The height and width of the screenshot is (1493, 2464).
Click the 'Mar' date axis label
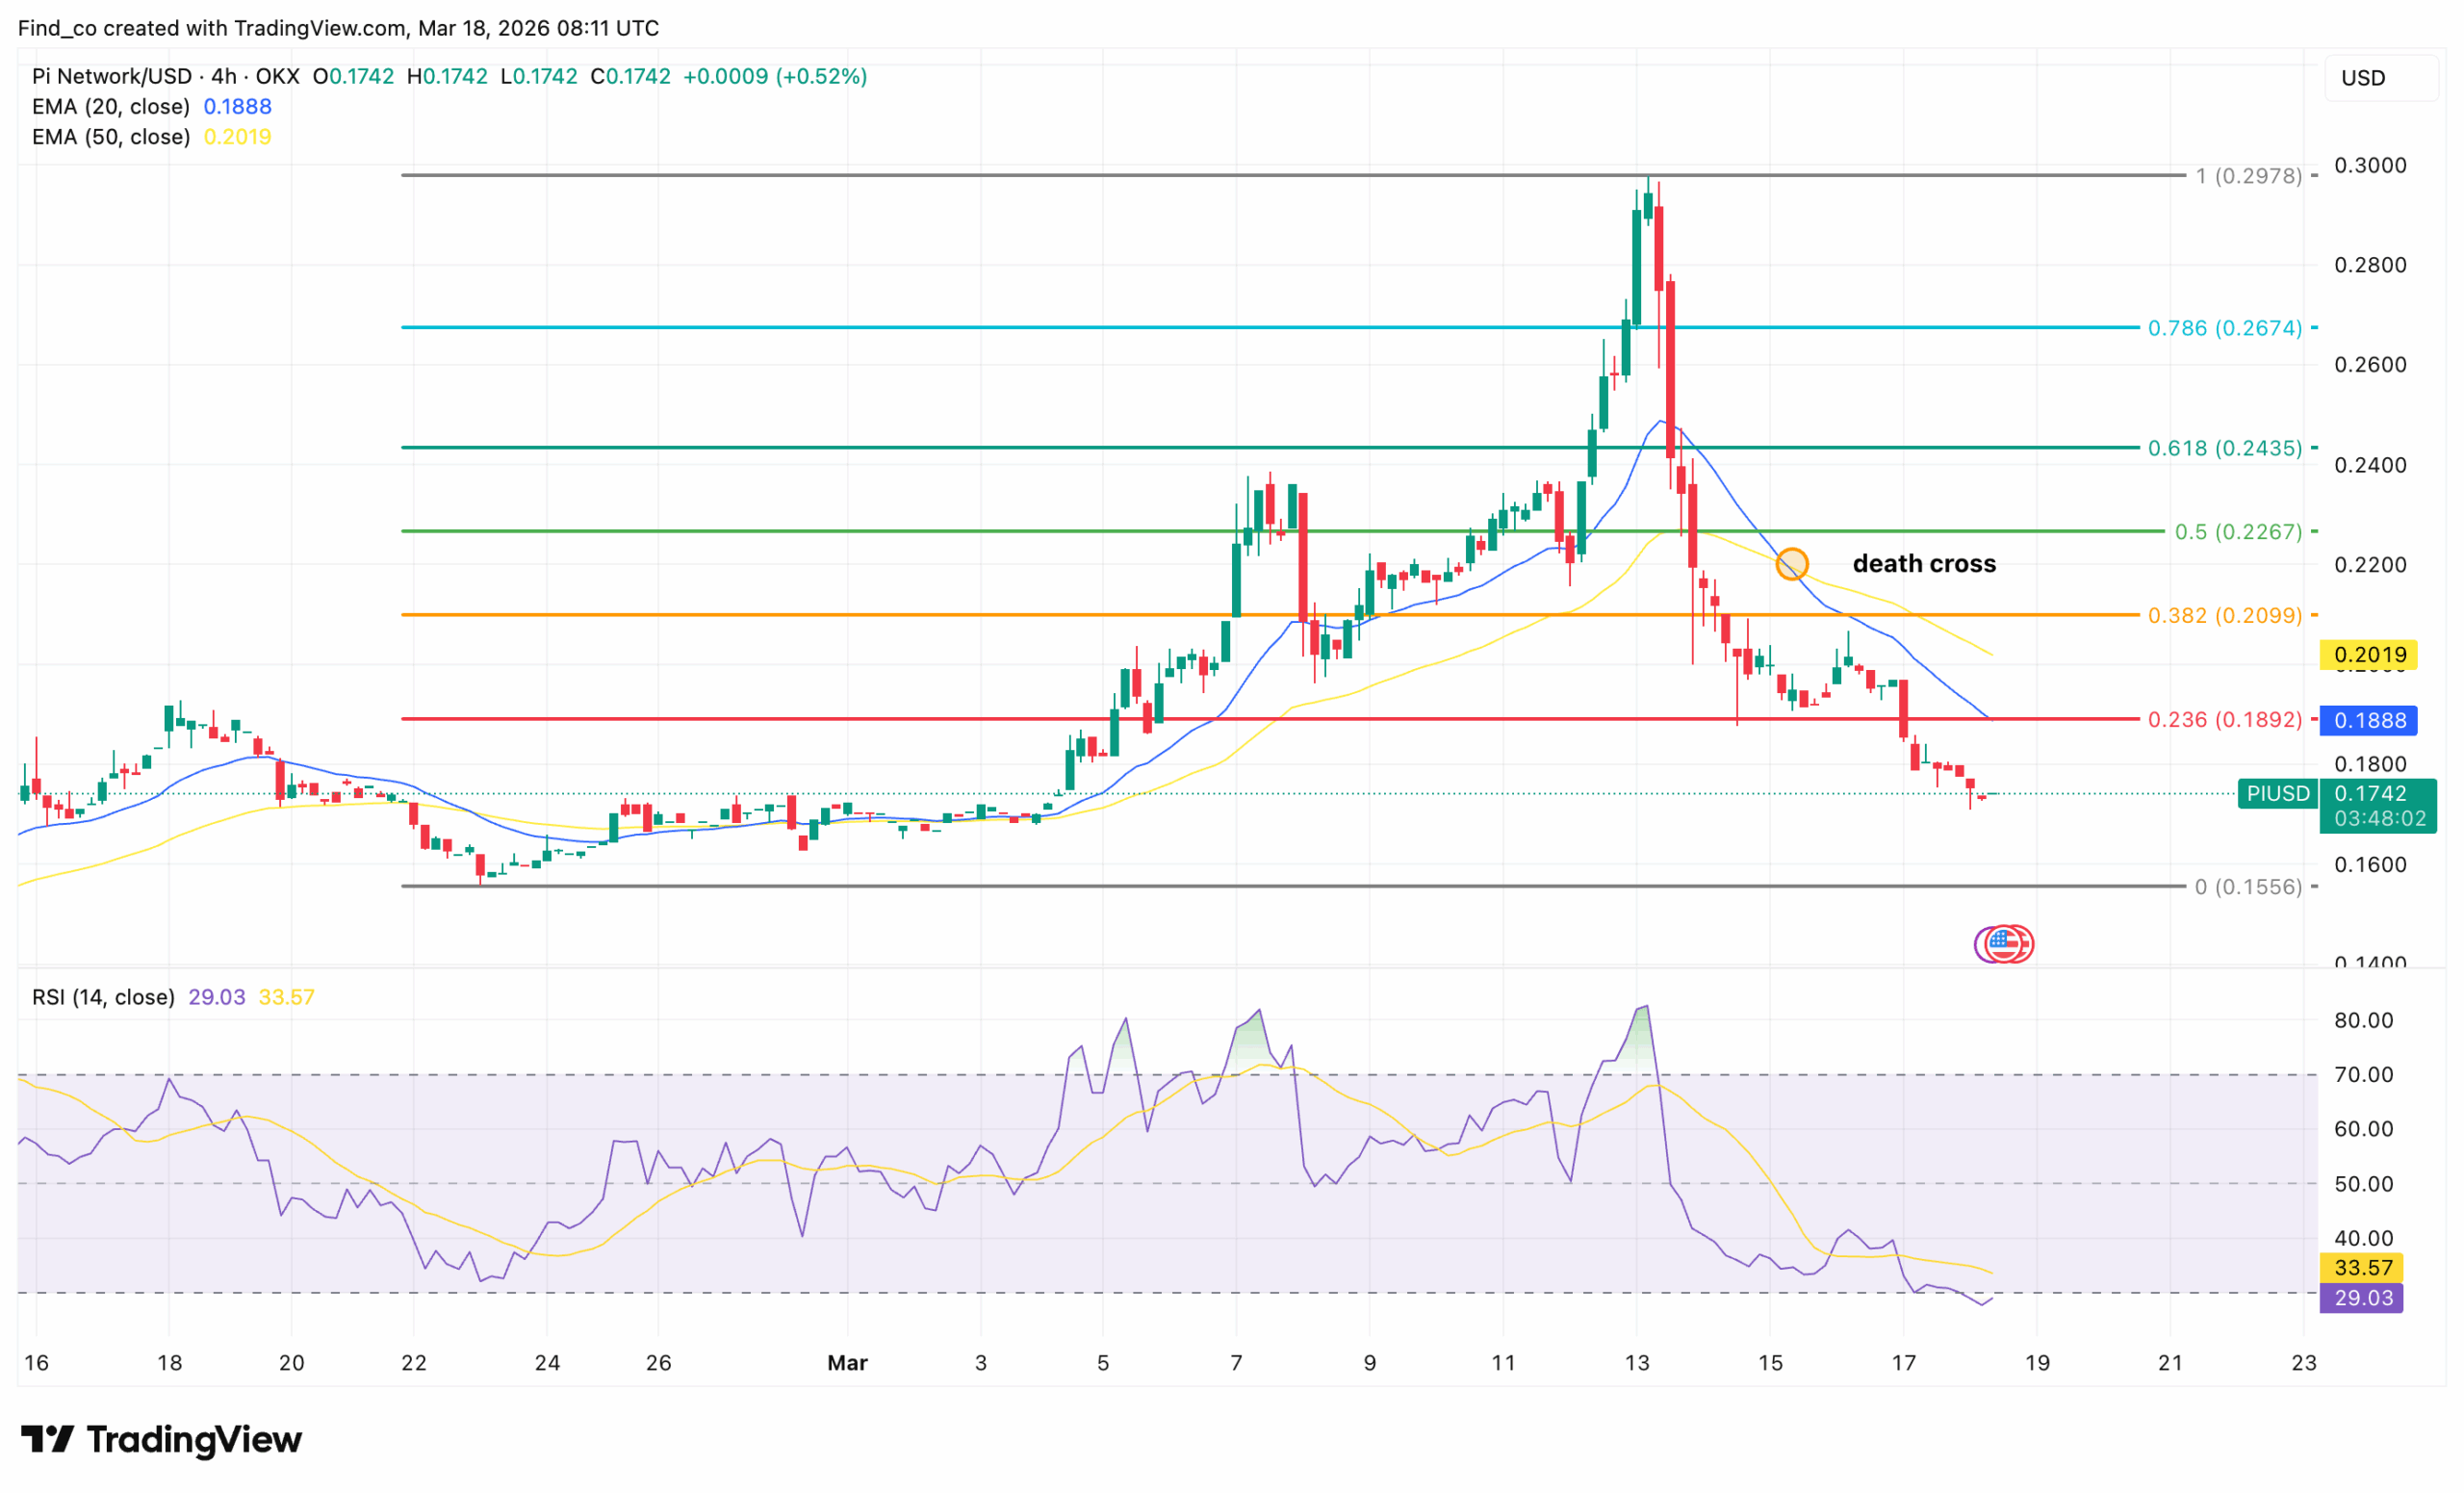coord(847,1362)
